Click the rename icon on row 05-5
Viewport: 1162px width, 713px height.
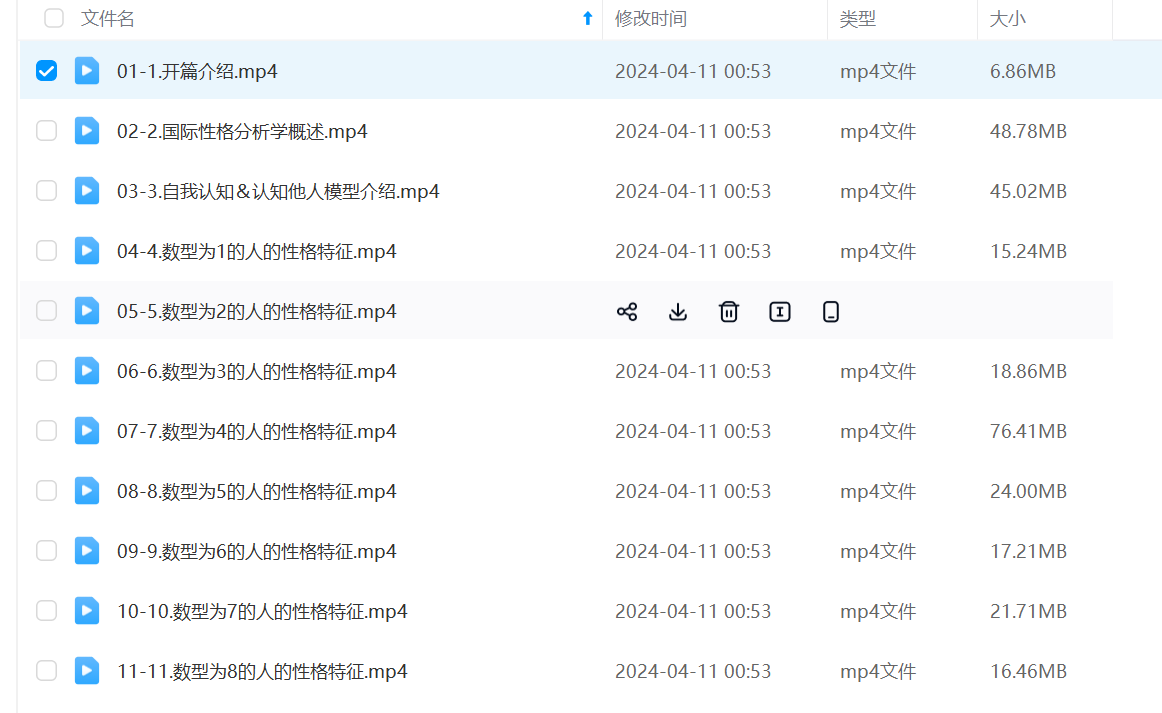click(780, 312)
